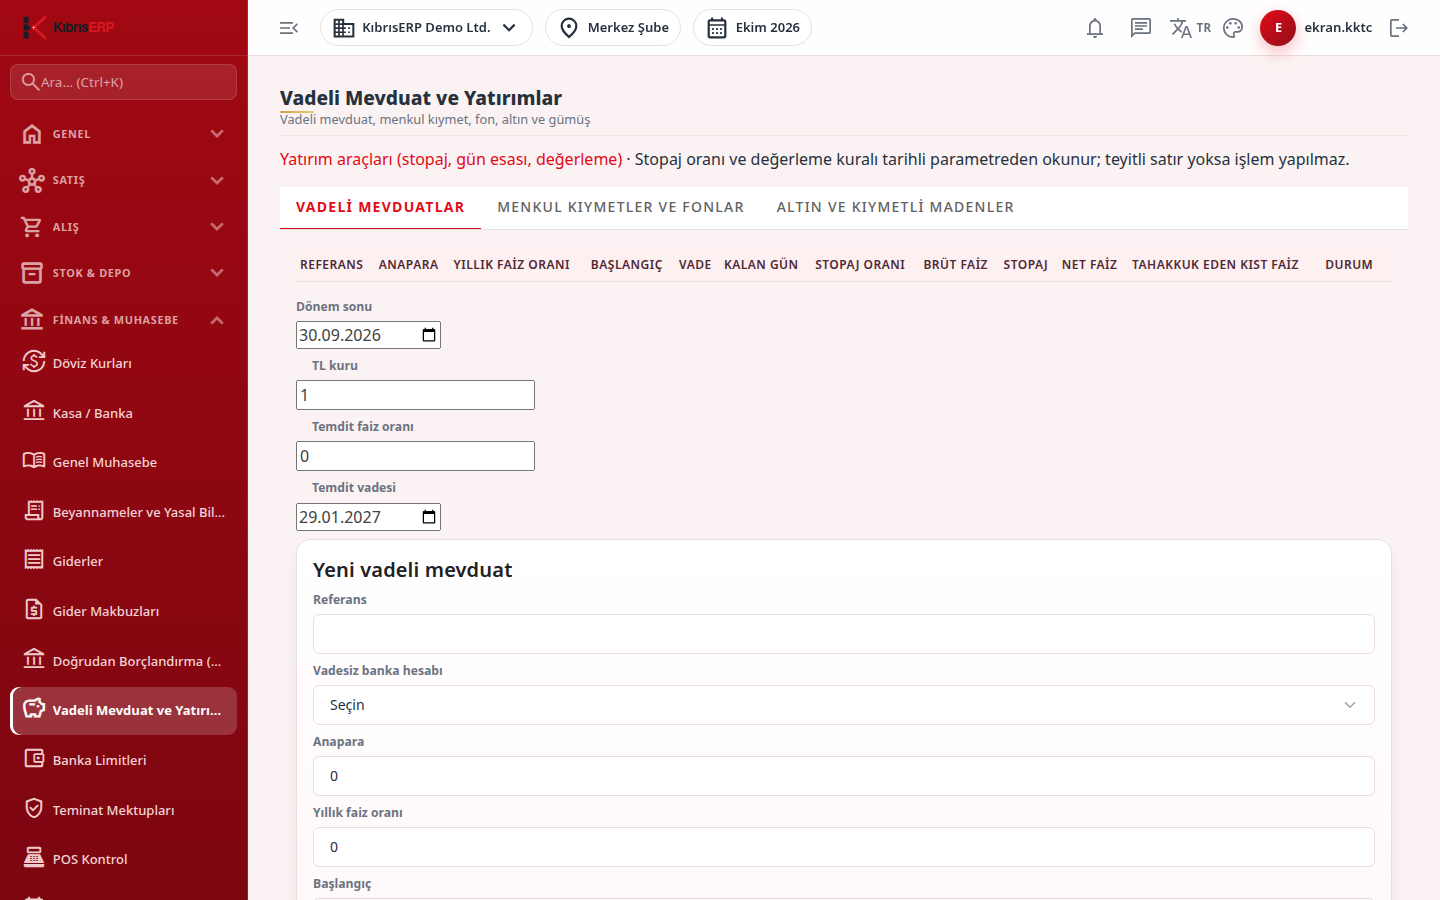This screenshot has width=1440, height=900.
Task: Click the TL kuru input field
Action: (415, 395)
